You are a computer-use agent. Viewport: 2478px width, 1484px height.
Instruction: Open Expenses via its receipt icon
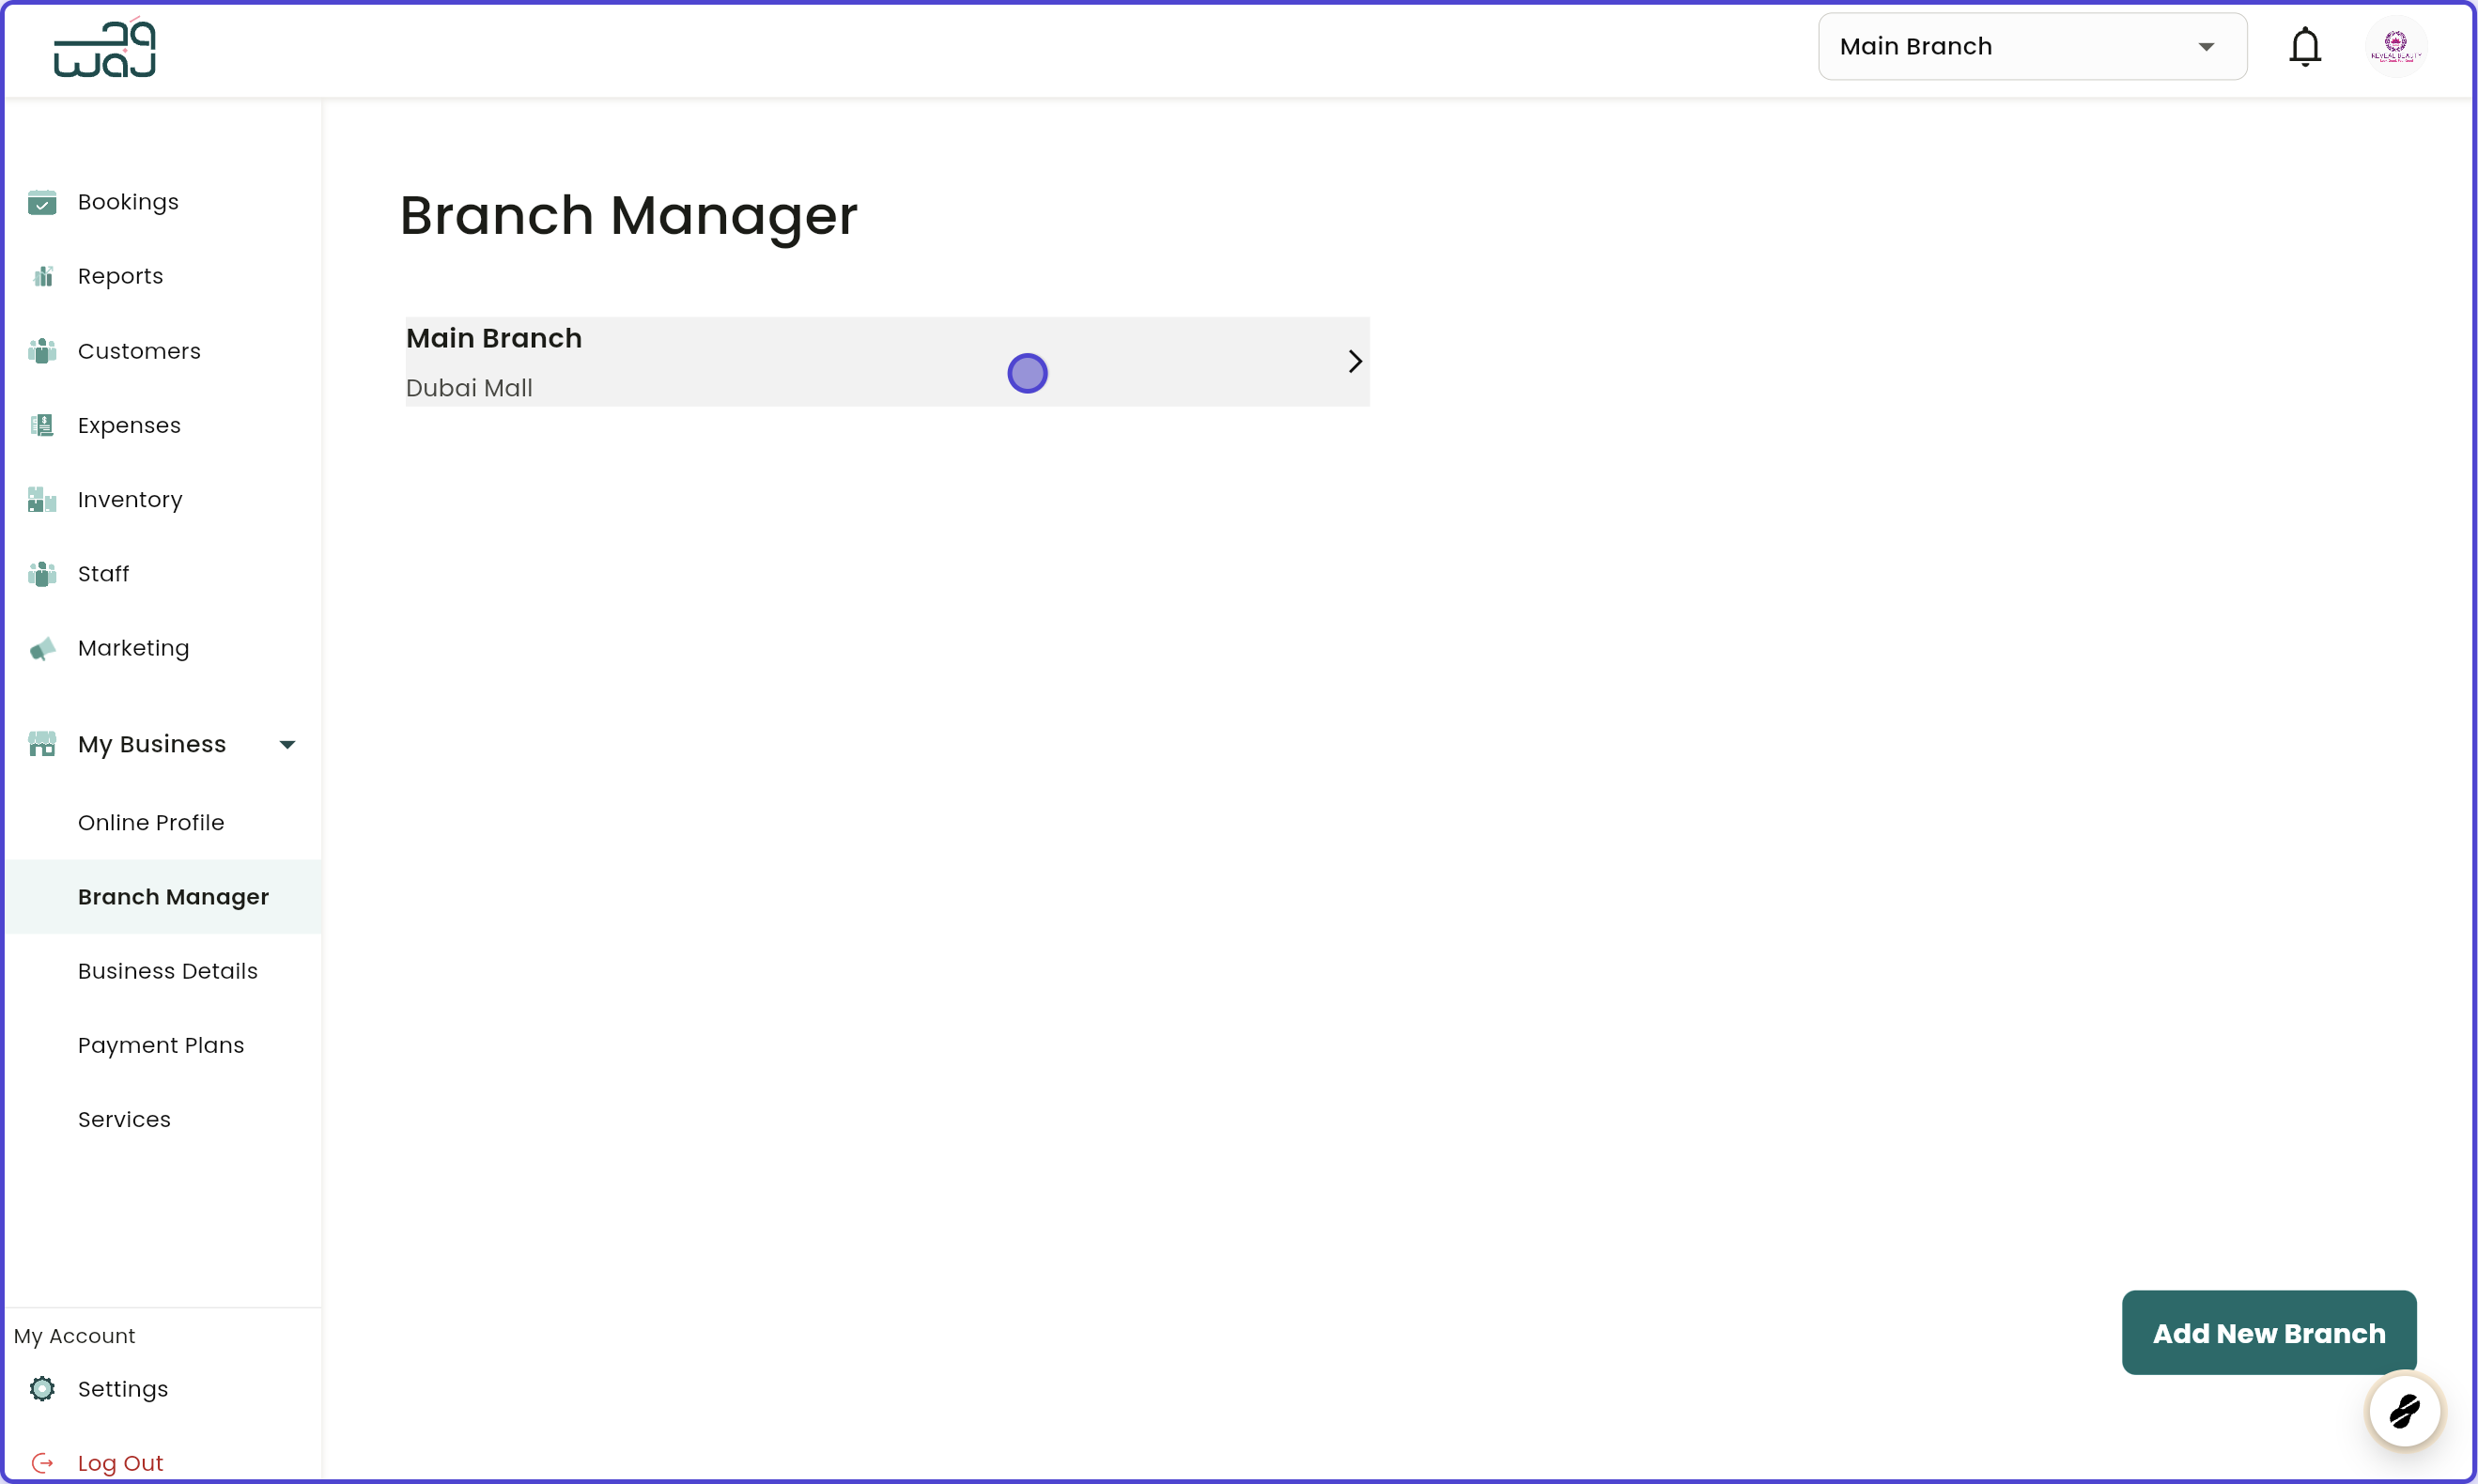42,425
